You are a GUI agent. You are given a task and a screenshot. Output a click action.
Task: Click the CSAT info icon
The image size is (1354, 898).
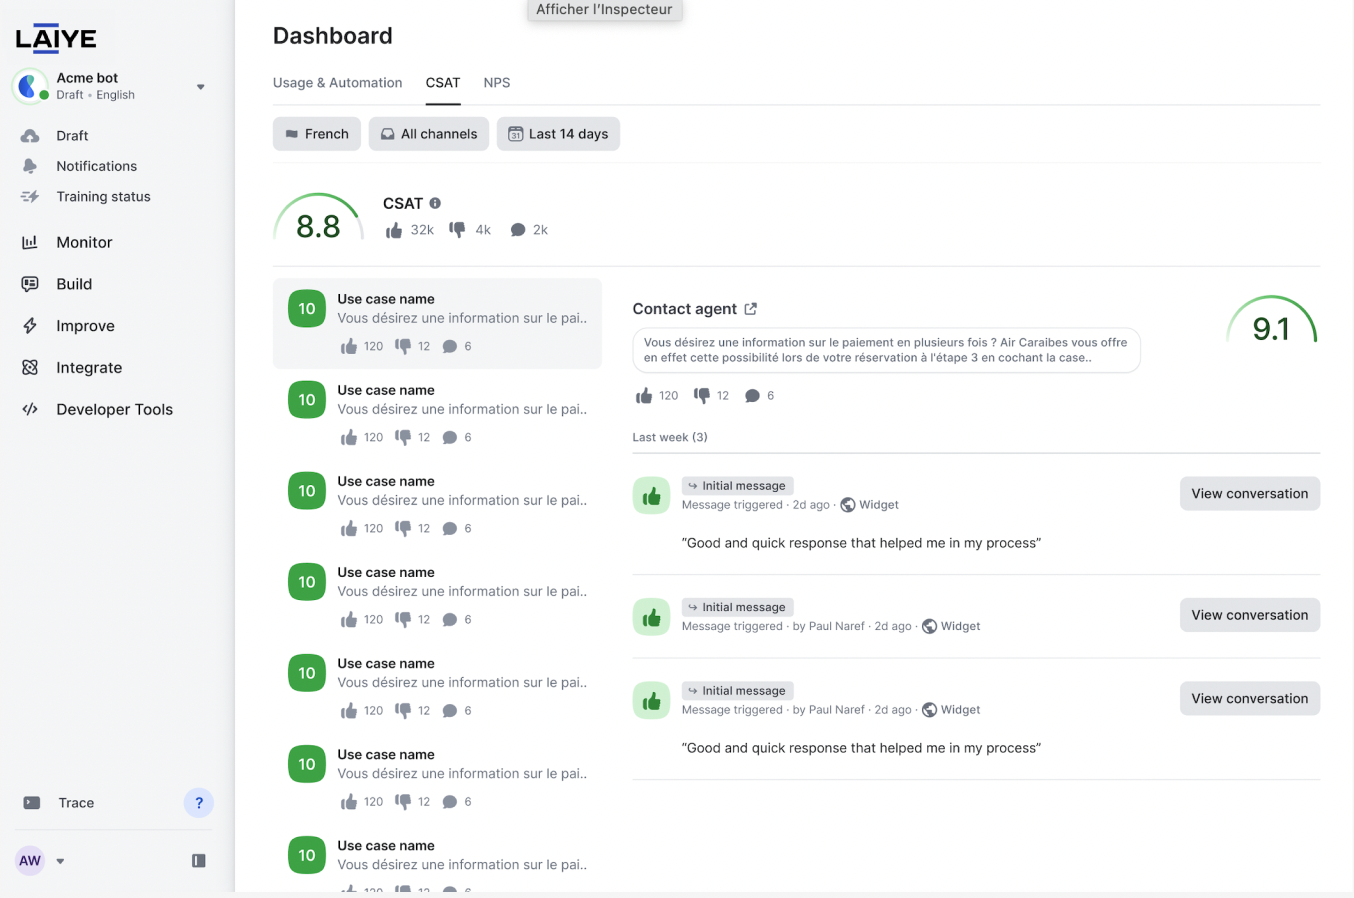click(435, 203)
